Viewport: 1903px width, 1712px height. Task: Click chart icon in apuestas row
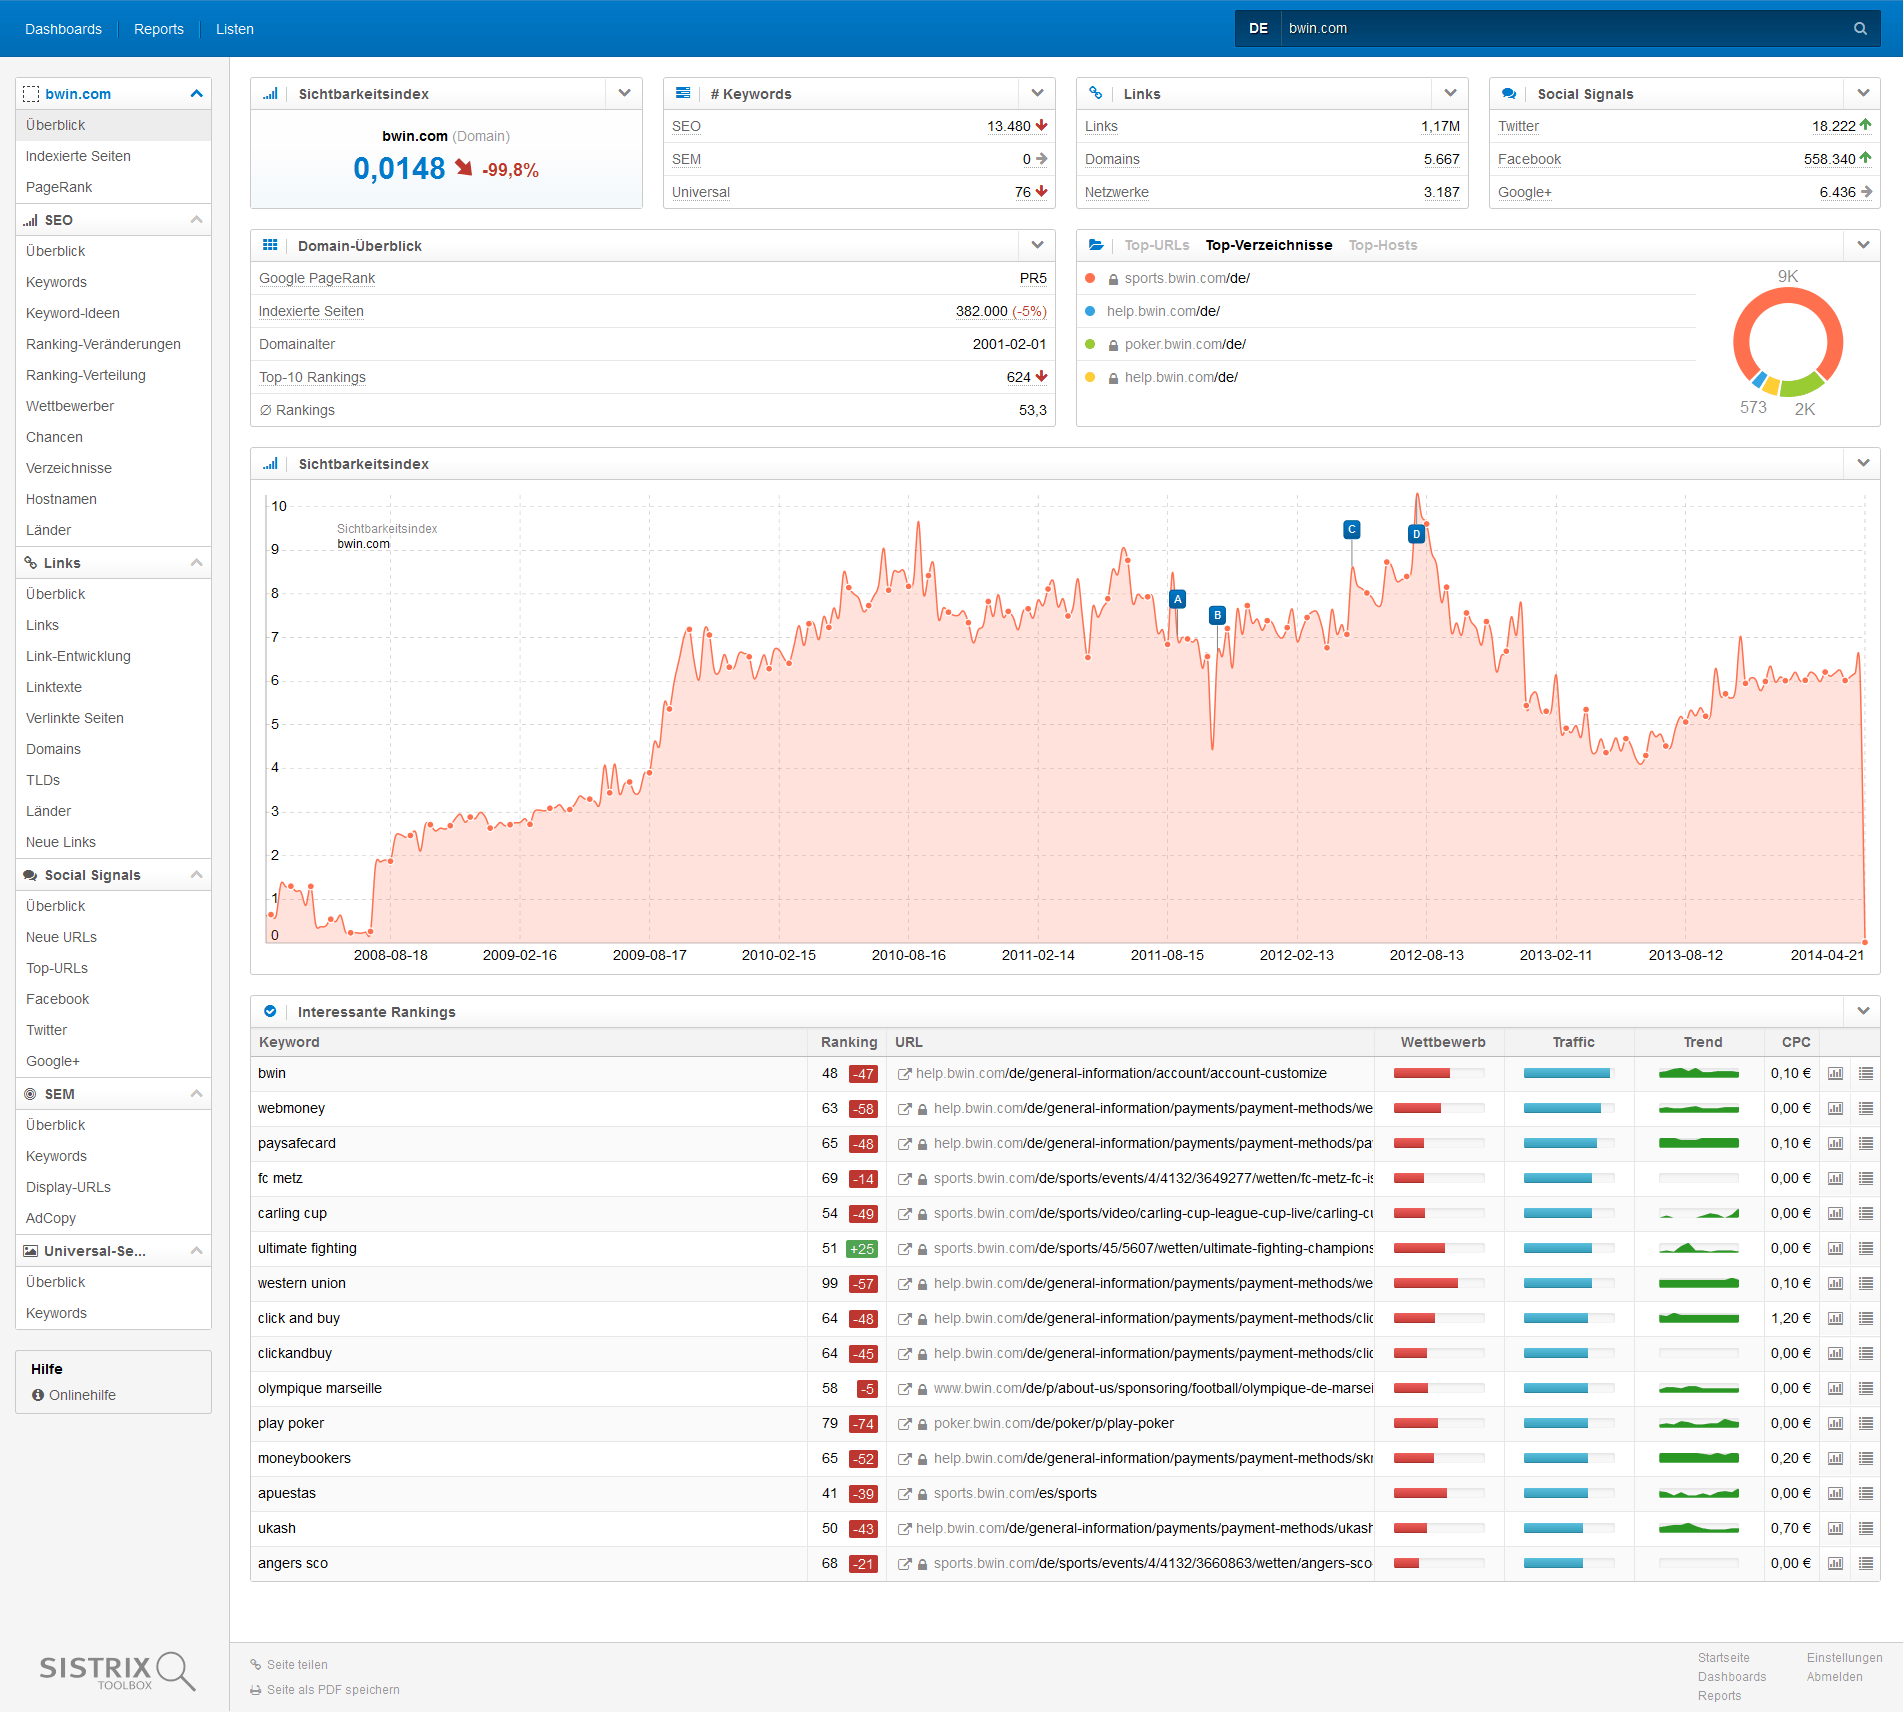click(1835, 1493)
